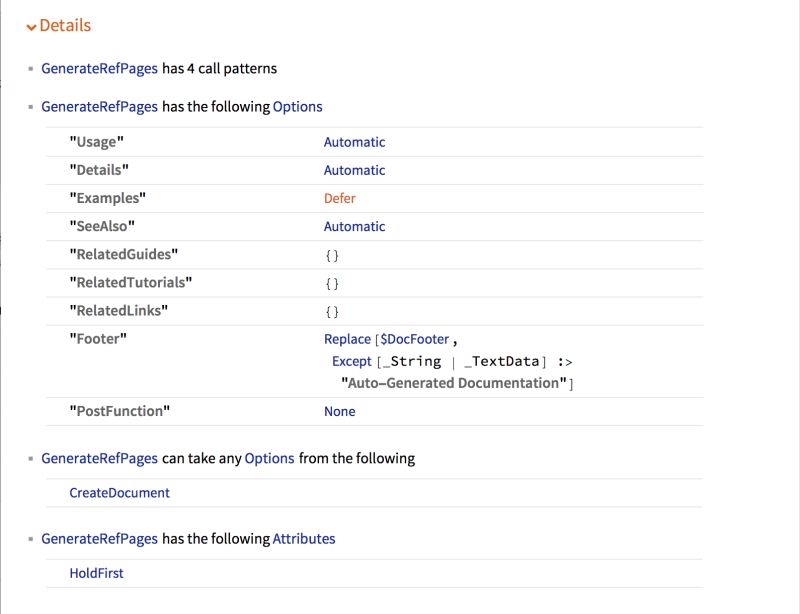Image resolution: width=800 pixels, height=614 pixels.
Task: Open the Defer link for "Examples"
Action: [x=340, y=198]
